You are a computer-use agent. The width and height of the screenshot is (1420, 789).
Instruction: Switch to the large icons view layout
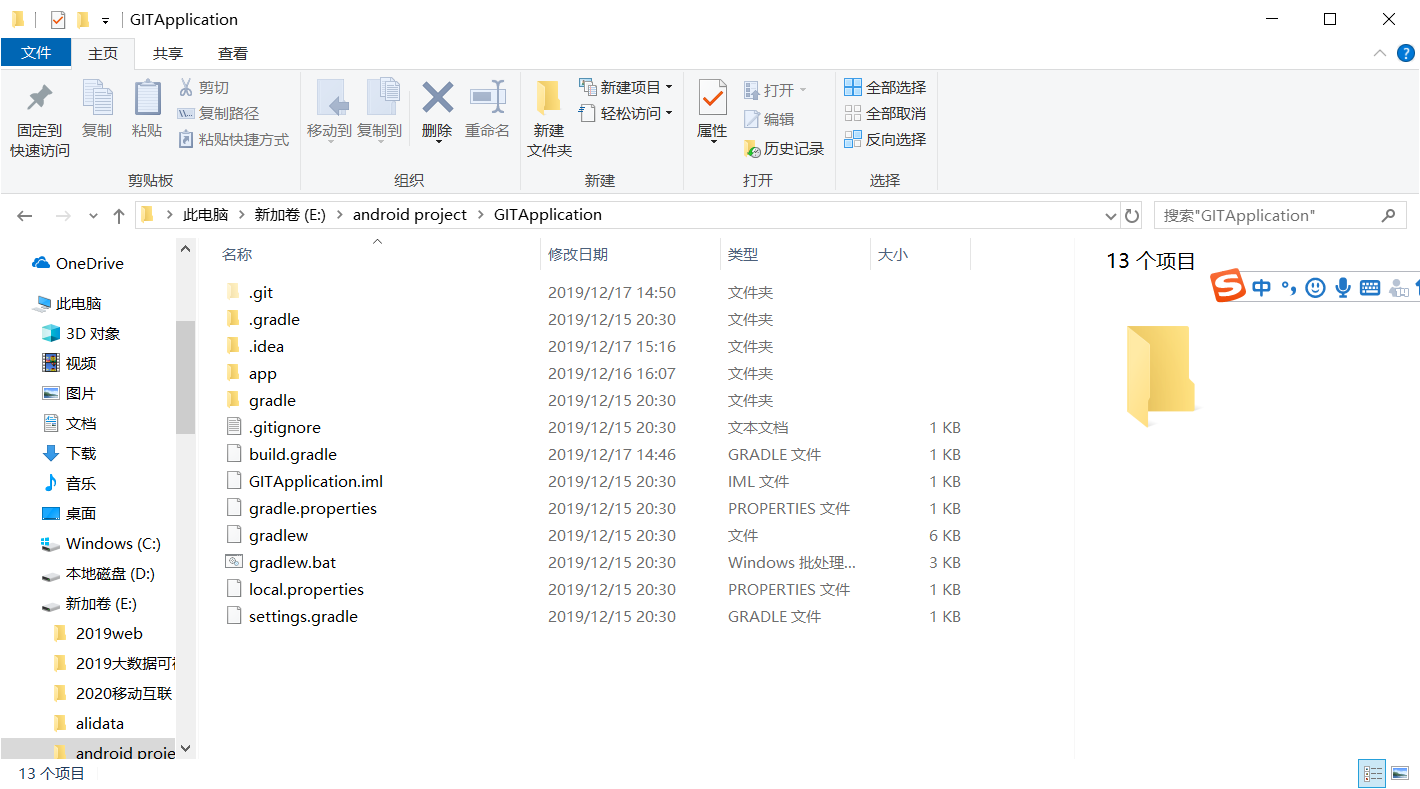click(1399, 773)
